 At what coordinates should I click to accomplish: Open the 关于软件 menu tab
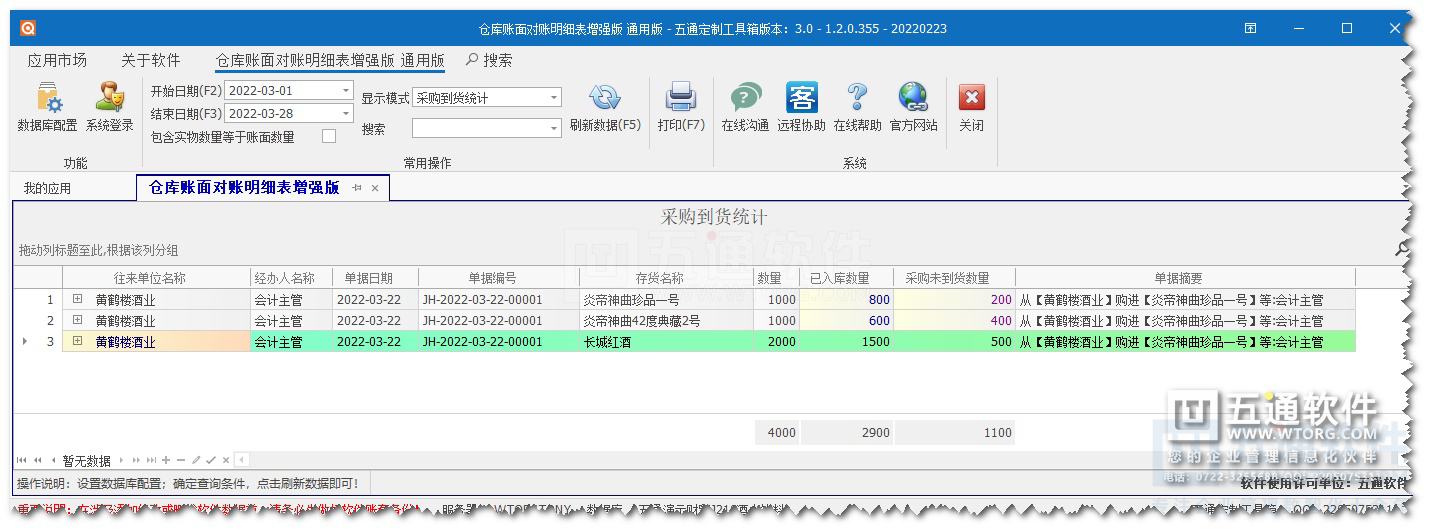[x=150, y=60]
